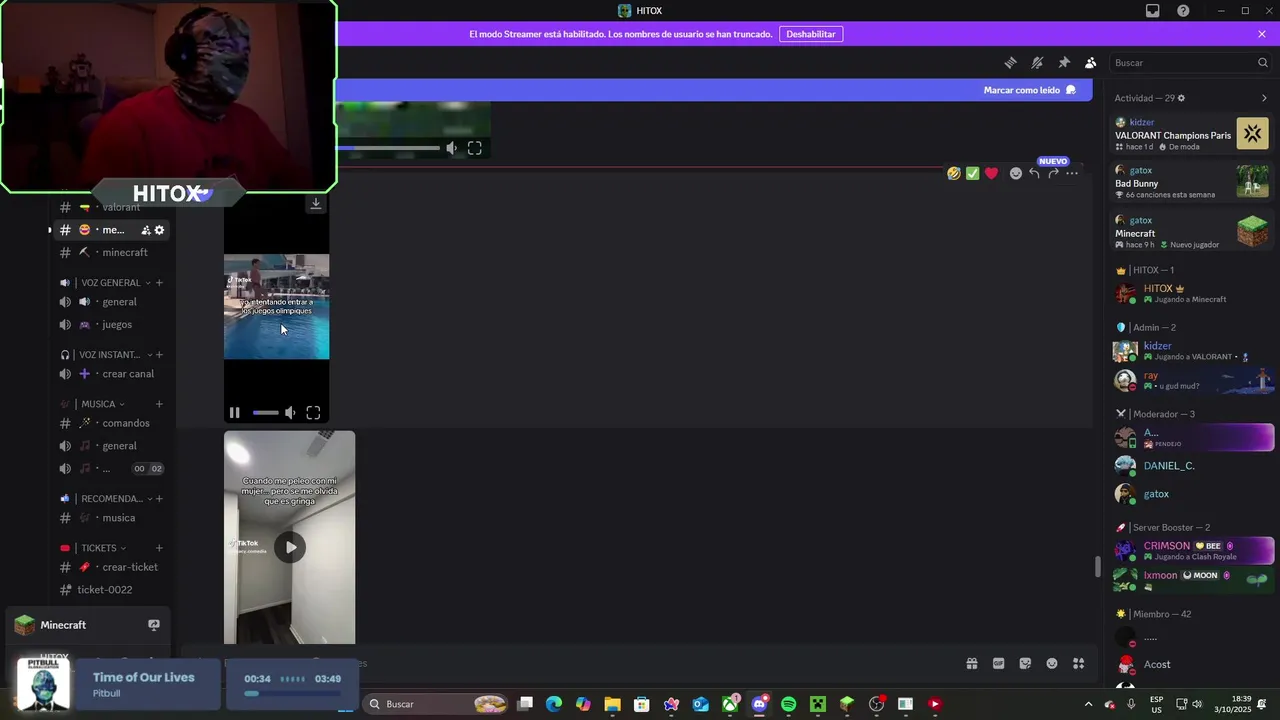The height and width of the screenshot is (720, 1280).
Task: React with the laughing emoji
Action: pos(954,173)
